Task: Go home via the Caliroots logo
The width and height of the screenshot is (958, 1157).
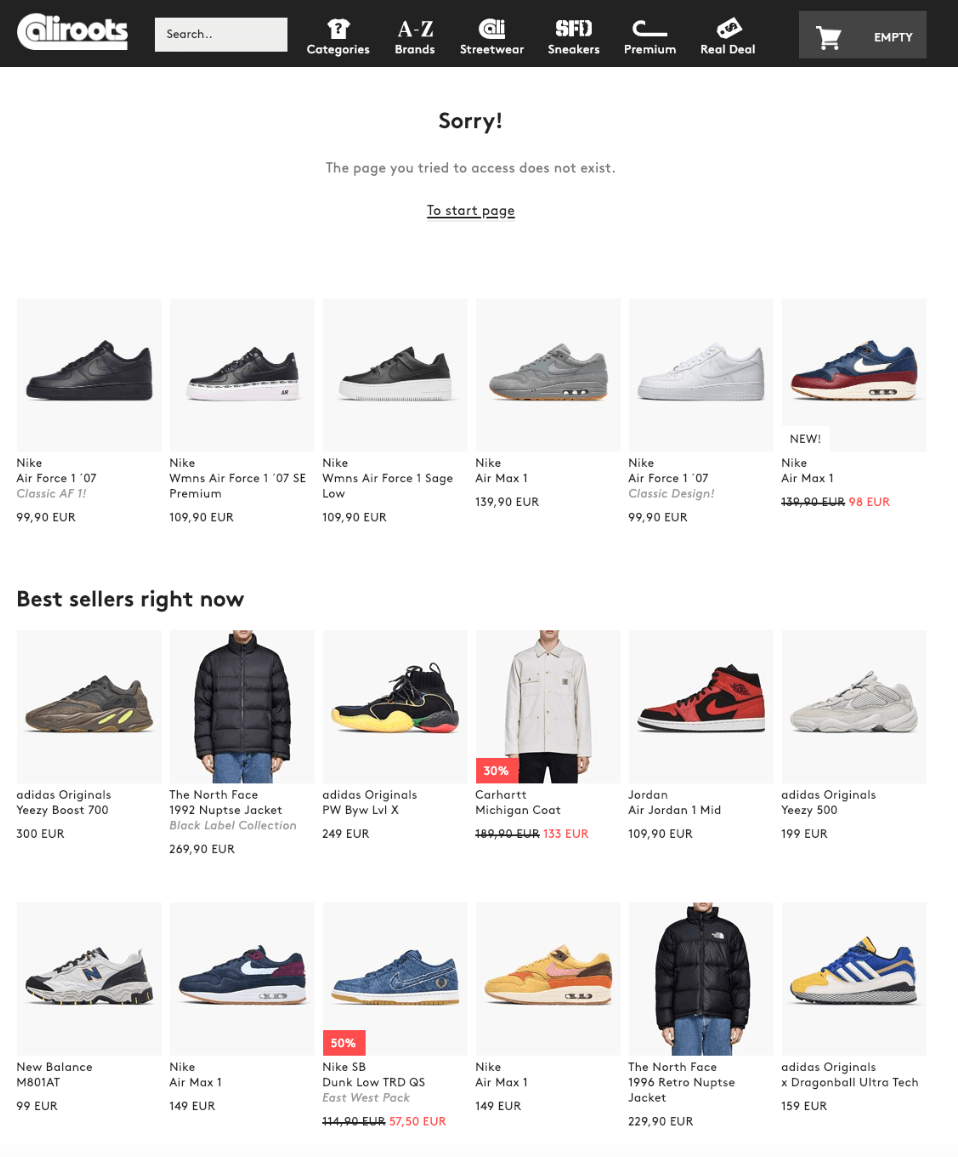Action: pyautogui.click(x=72, y=32)
